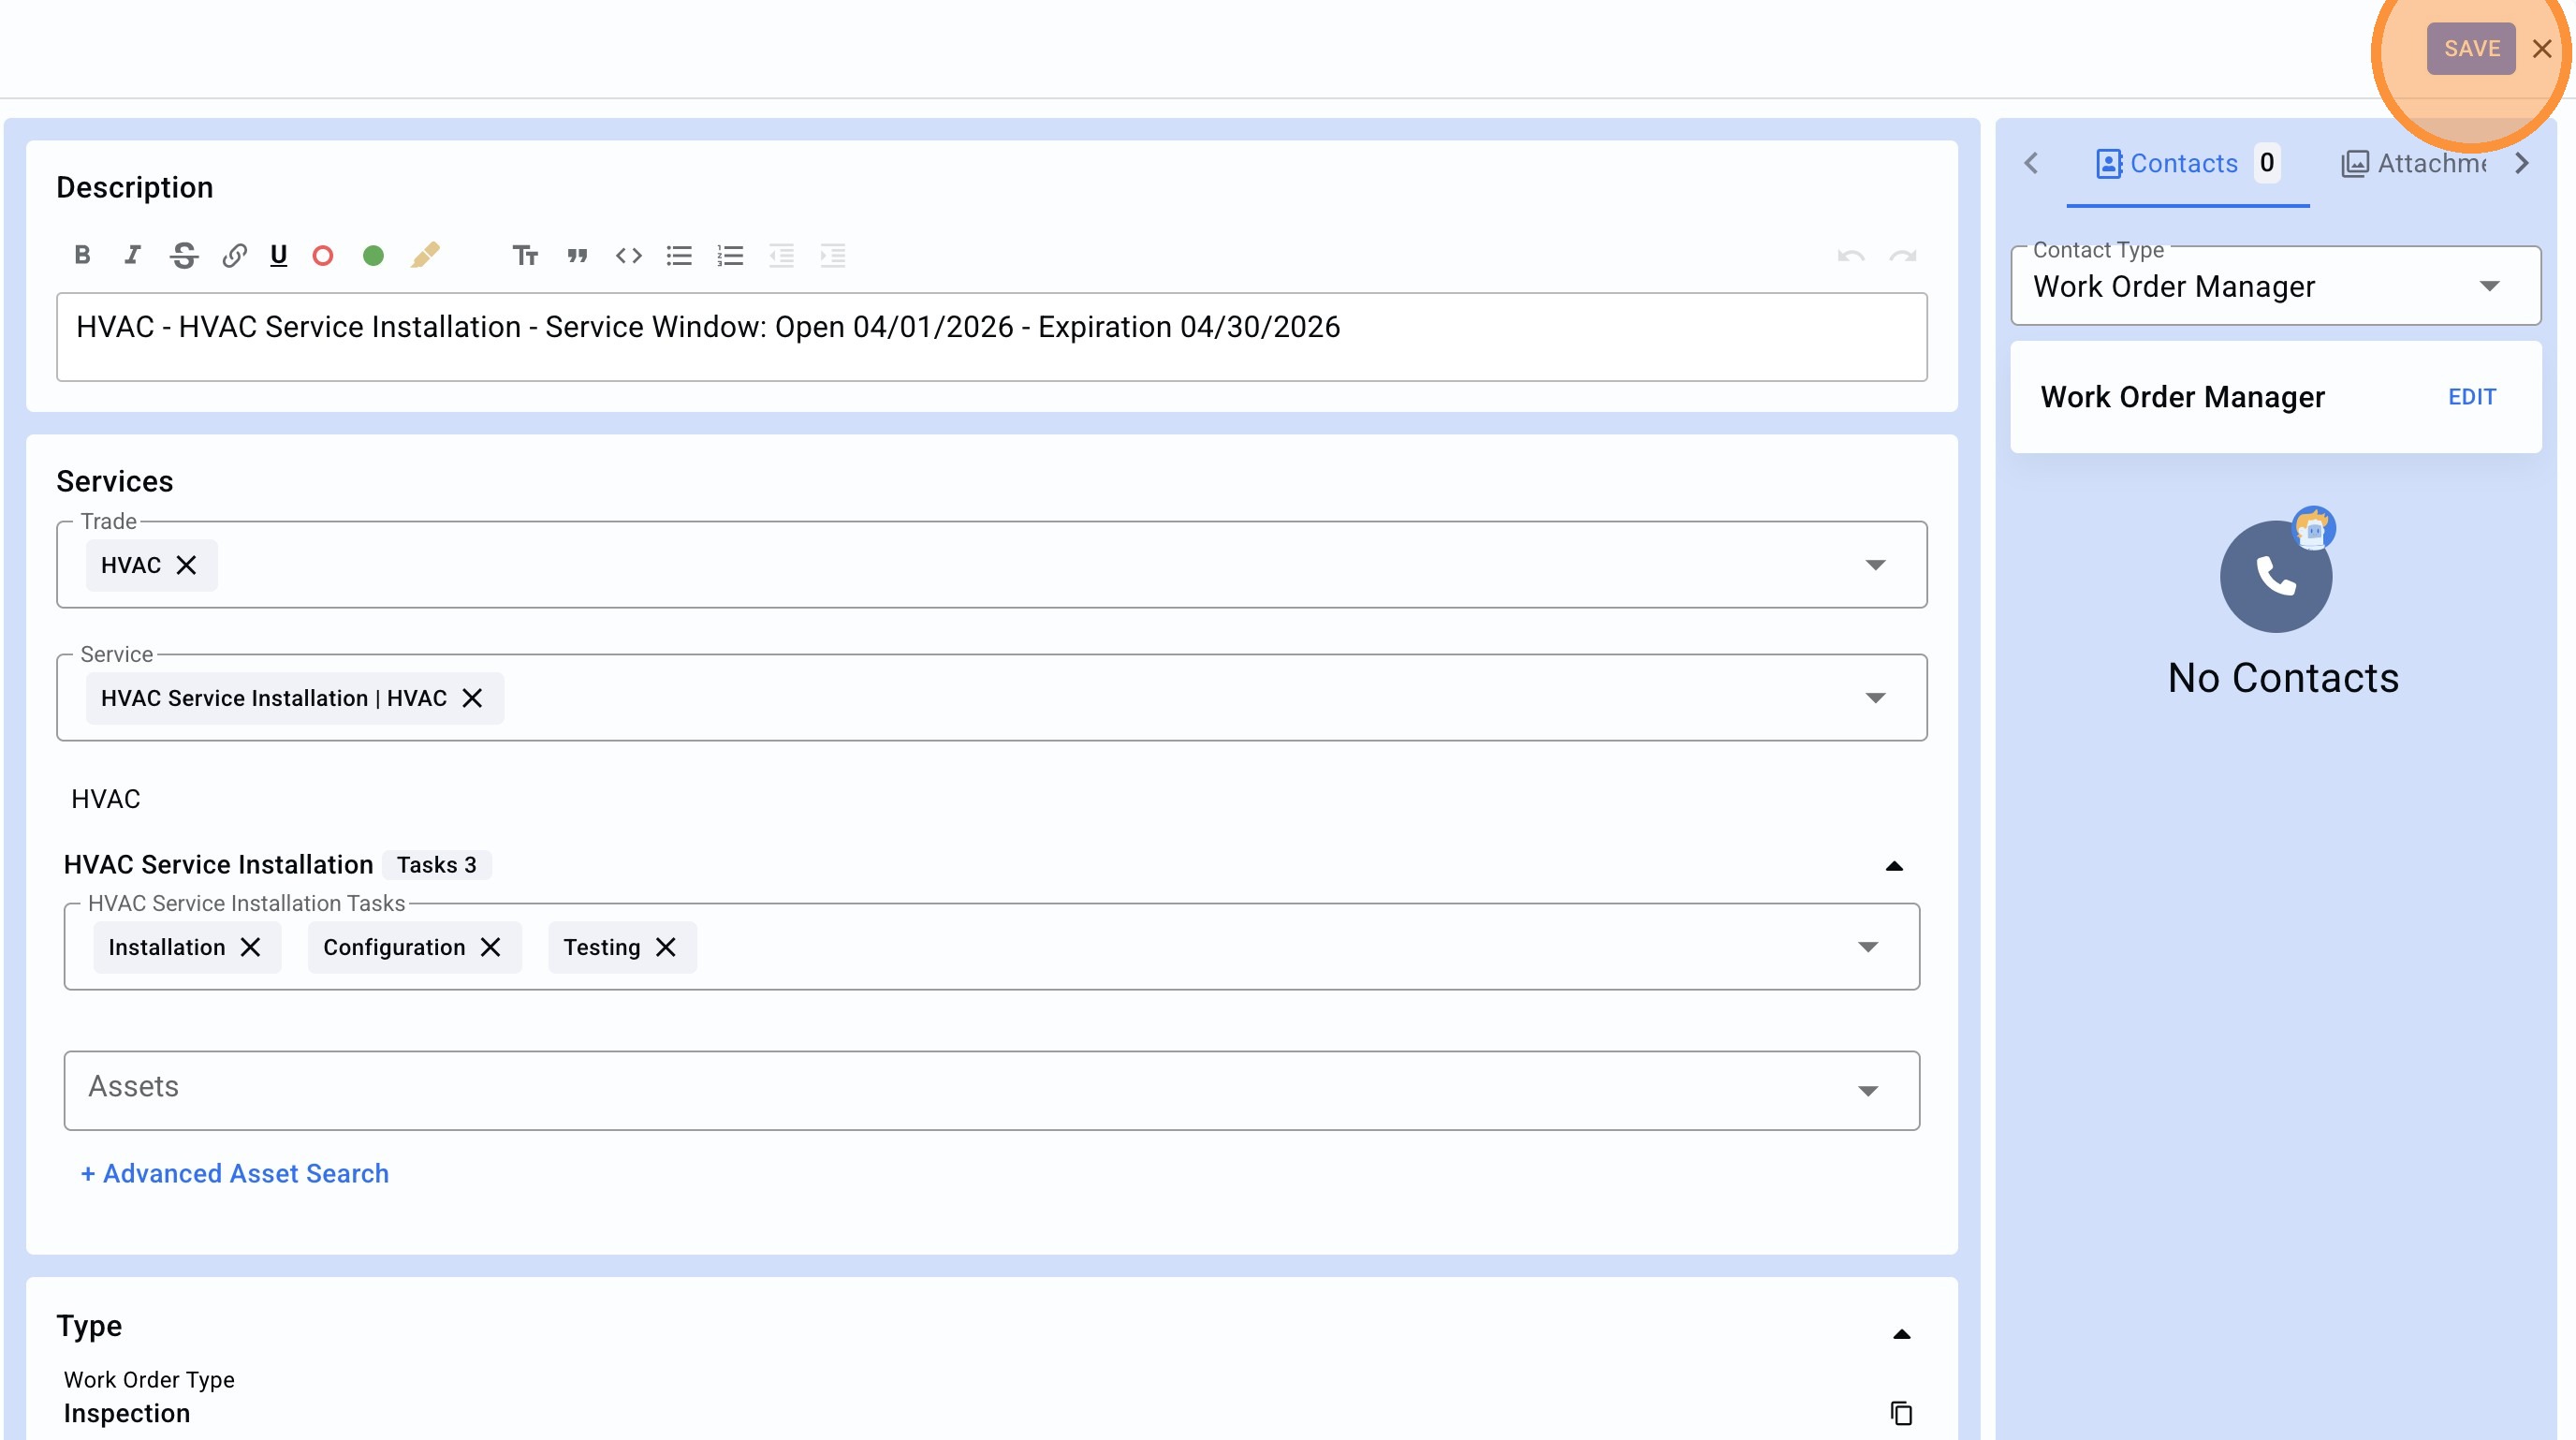
Task: Collapse the HVAC Service Installation section
Action: click(1893, 866)
